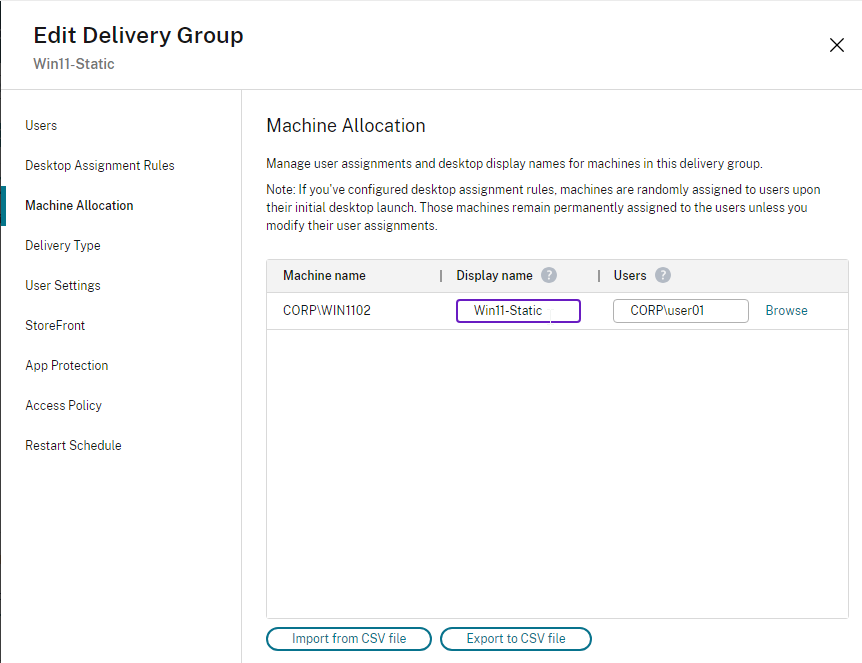The height and width of the screenshot is (663, 862).
Task: Navigate to StoreFront settings
Action: point(55,326)
